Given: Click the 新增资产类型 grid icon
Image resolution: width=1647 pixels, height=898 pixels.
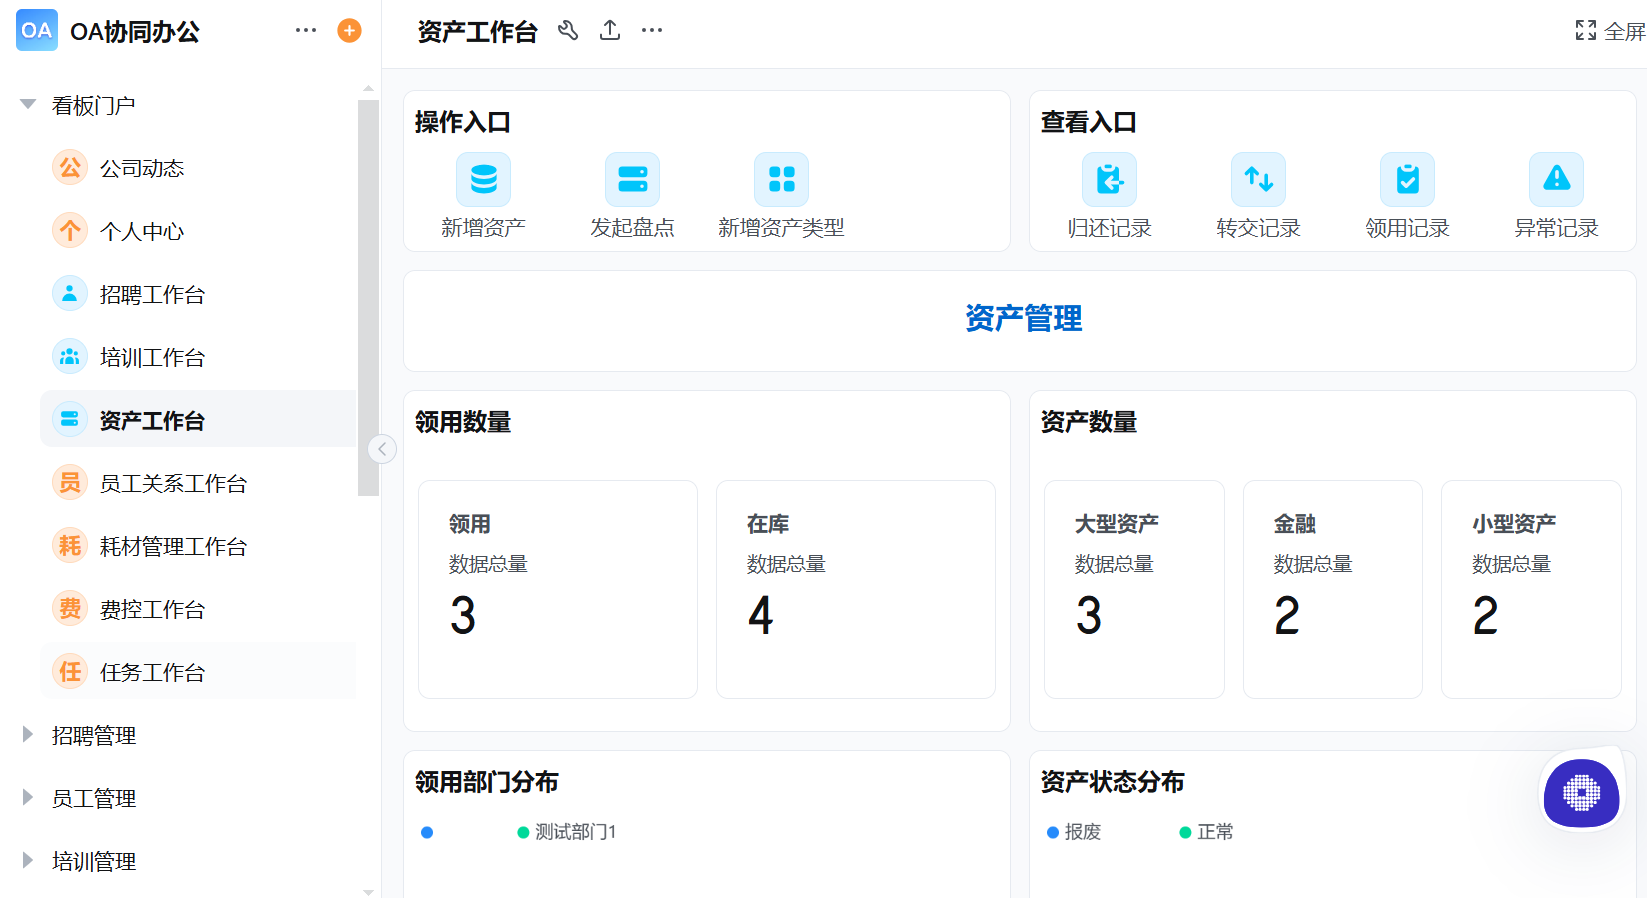Looking at the screenshot, I should 781,179.
